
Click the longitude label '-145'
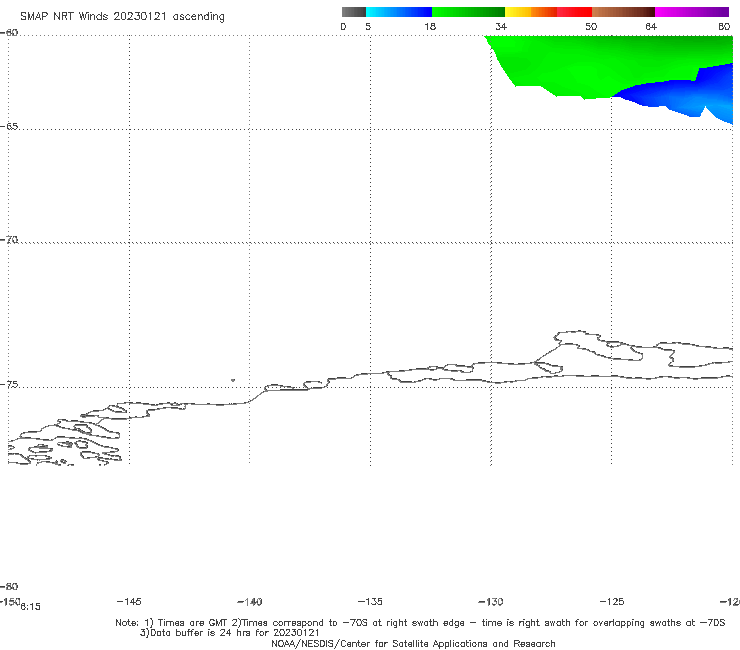(129, 601)
